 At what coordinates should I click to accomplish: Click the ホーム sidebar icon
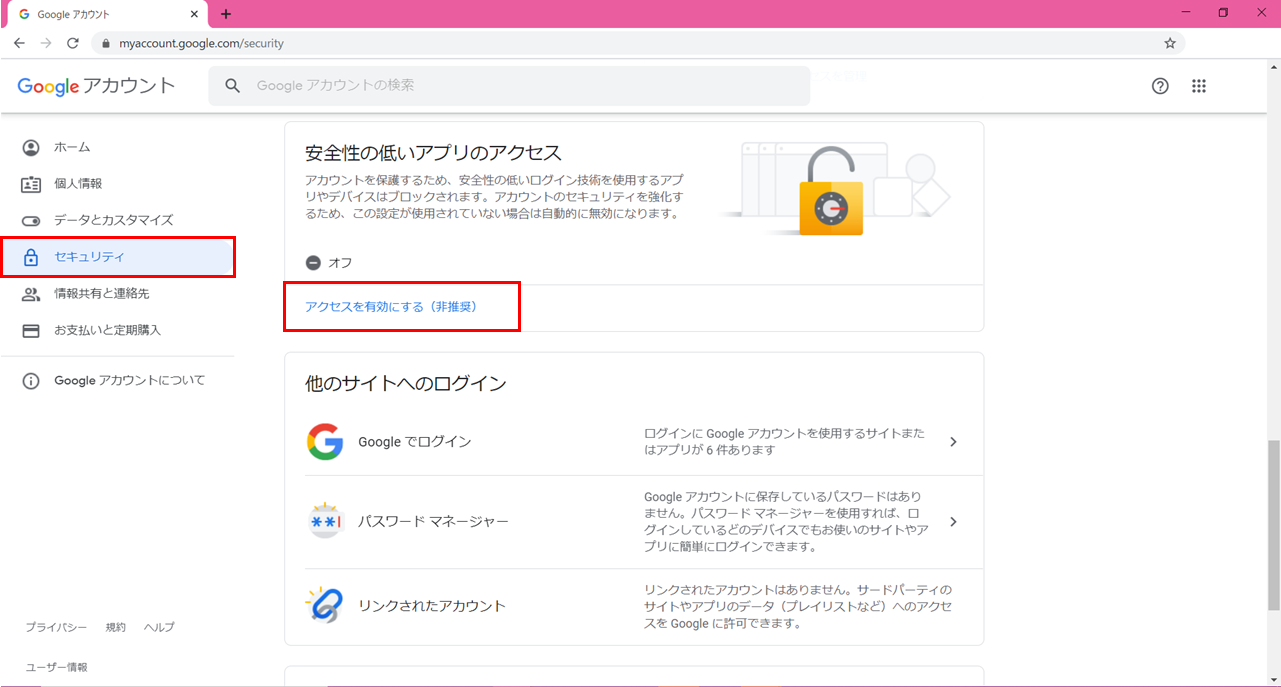[x=31, y=148]
